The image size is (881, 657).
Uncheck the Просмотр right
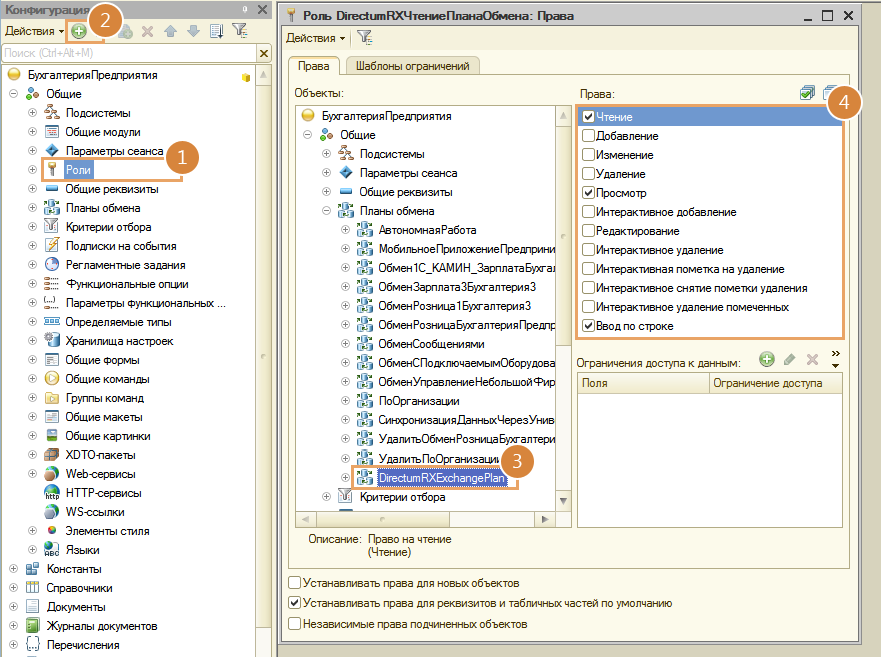tap(589, 193)
